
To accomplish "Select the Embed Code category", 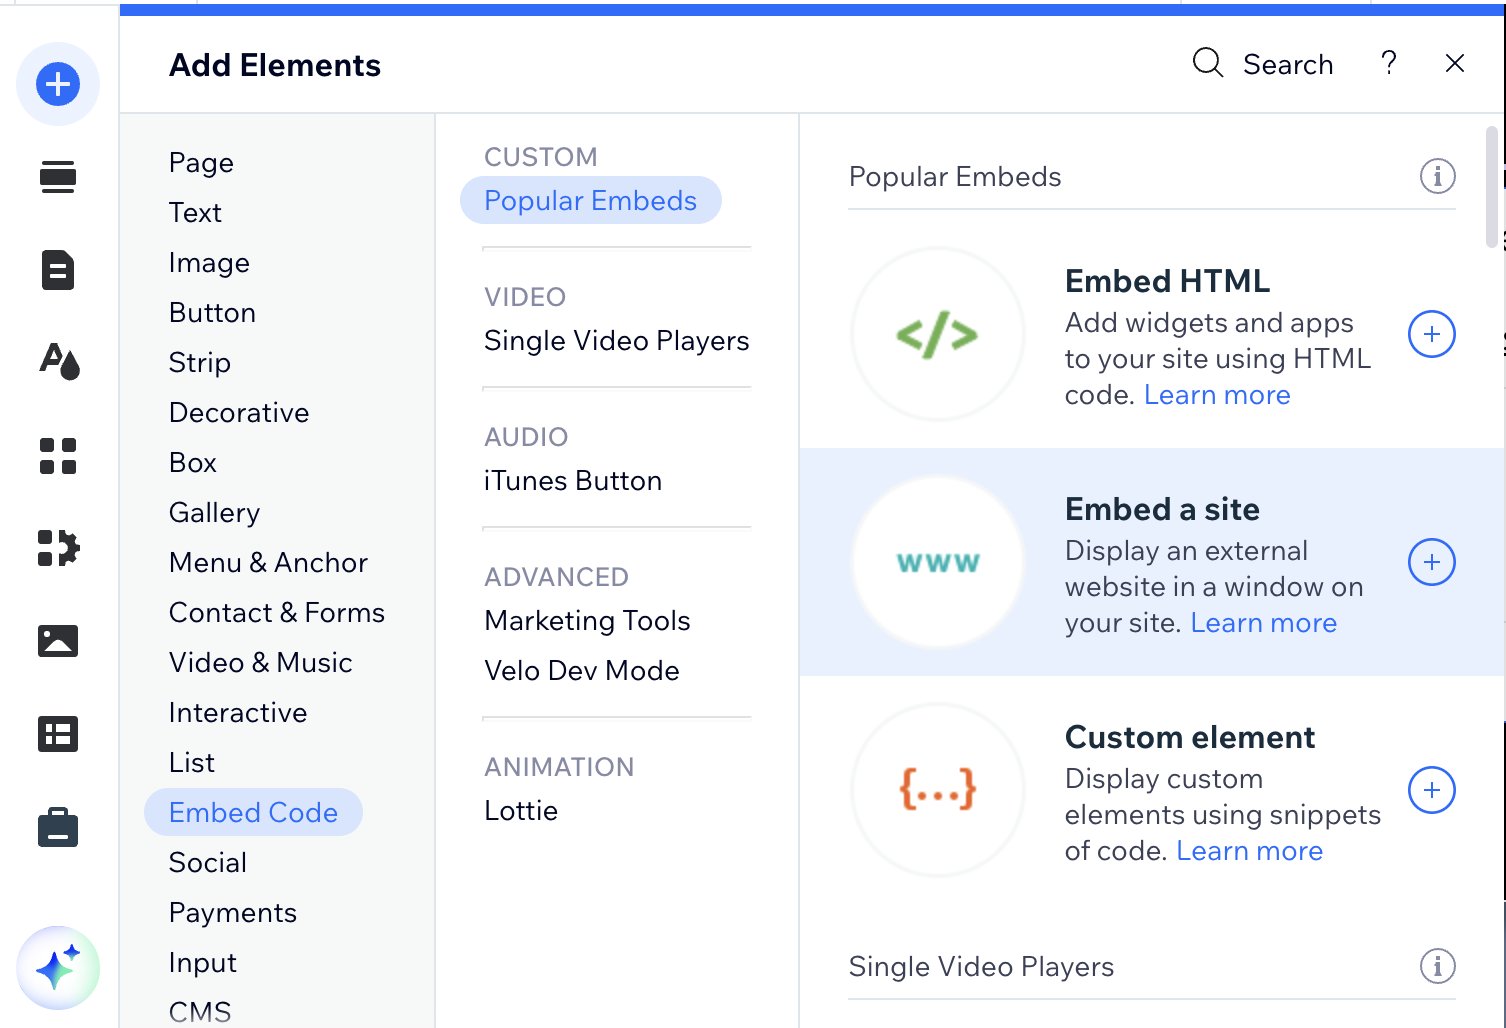I will tap(253, 813).
